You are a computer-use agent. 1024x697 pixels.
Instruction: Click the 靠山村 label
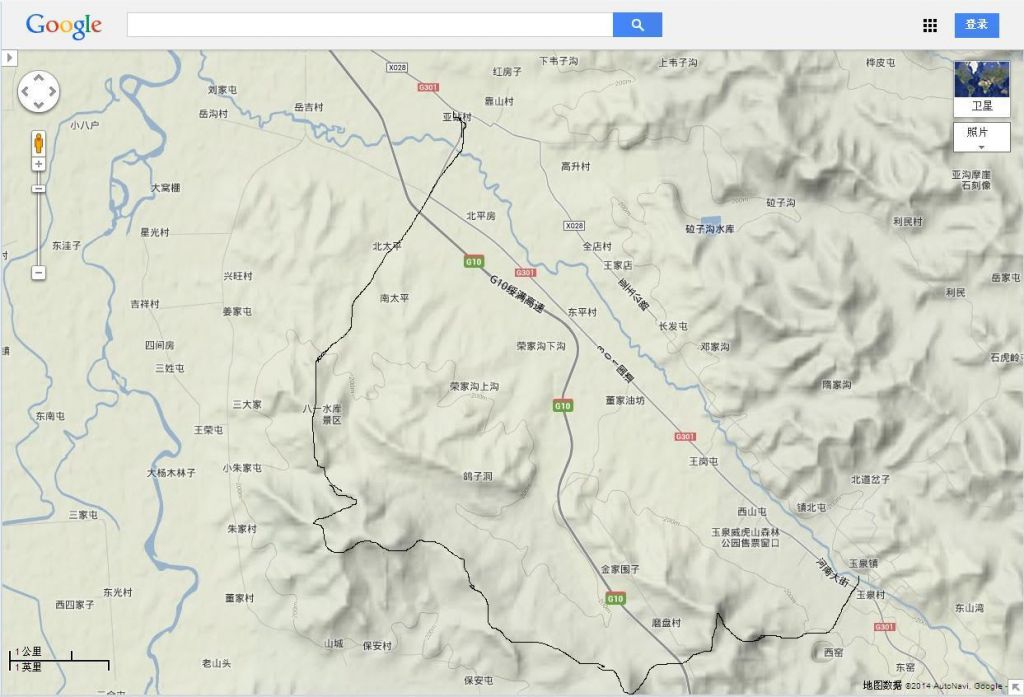pyautogui.click(x=499, y=101)
